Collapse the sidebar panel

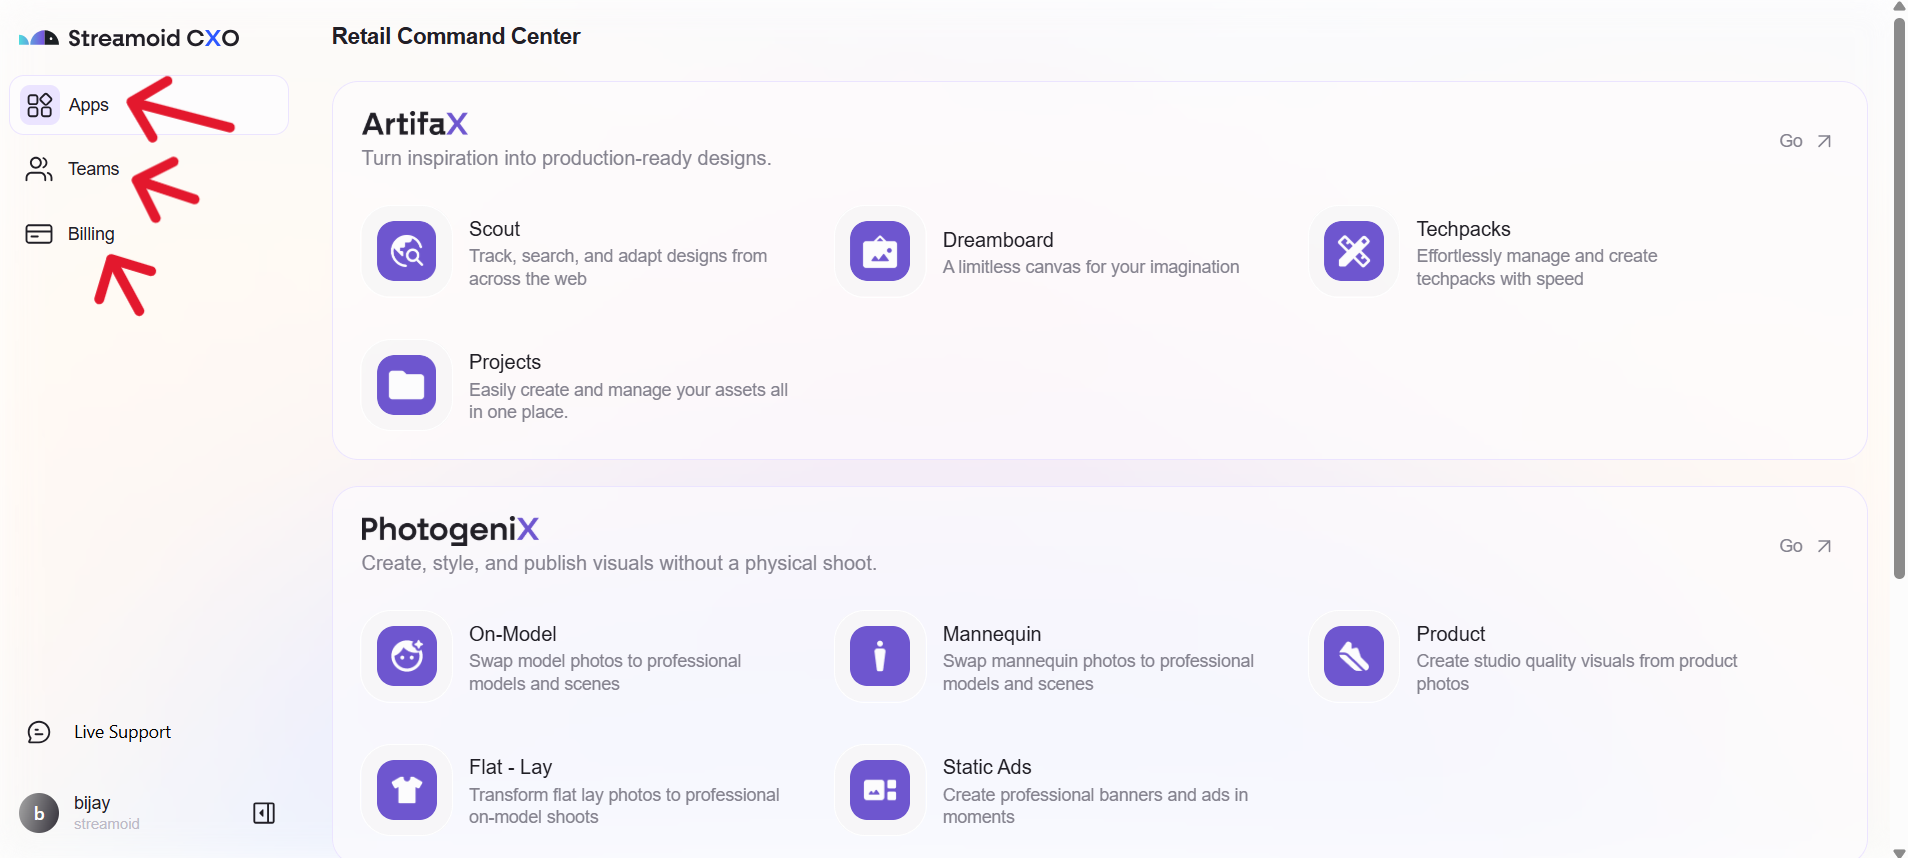pyautogui.click(x=264, y=813)
